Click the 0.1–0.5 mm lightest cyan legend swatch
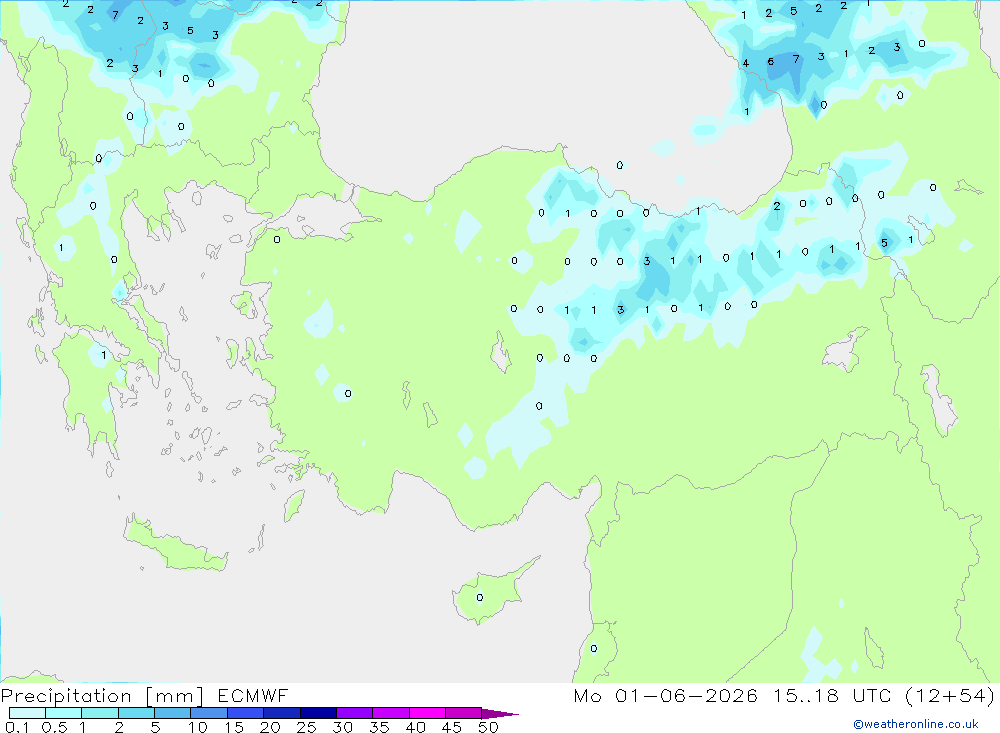The image size is (1000, 733). click(27, 713)
